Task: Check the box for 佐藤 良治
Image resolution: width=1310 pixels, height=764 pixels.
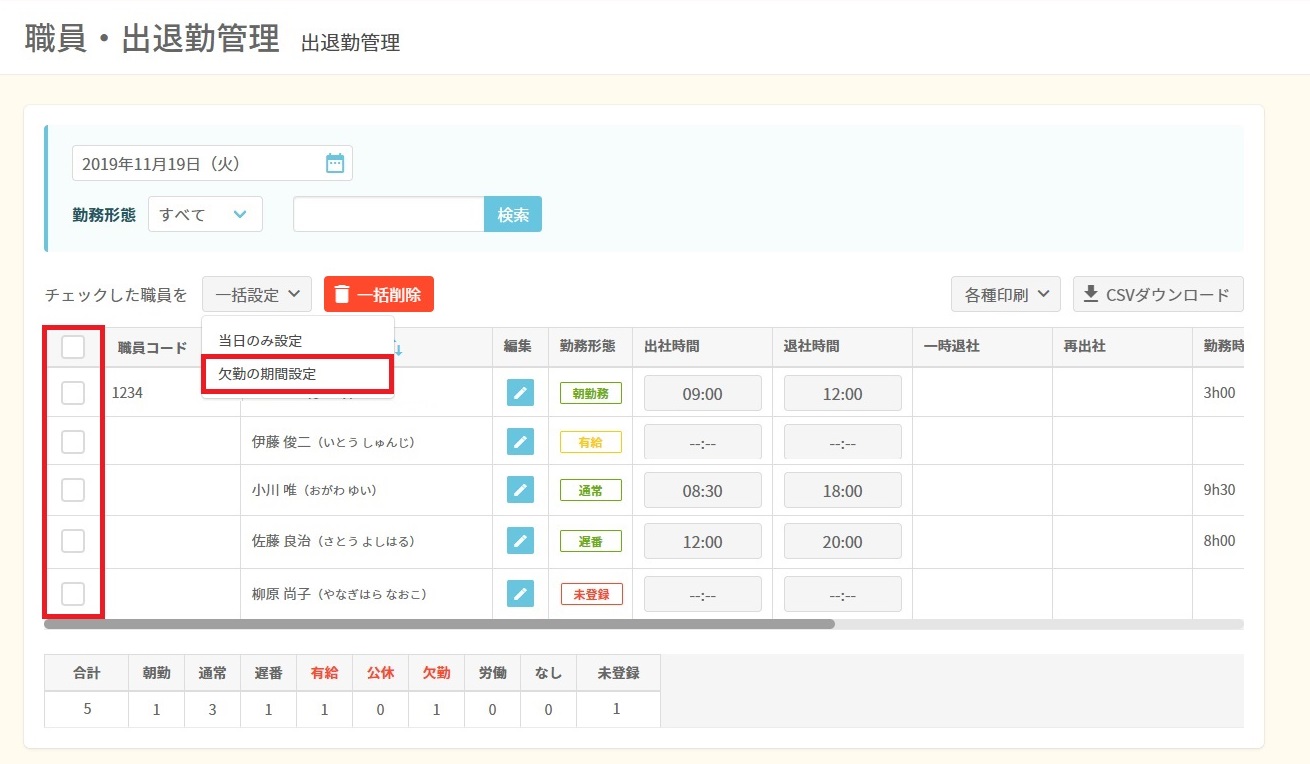Action: click(x=73, y=541)
